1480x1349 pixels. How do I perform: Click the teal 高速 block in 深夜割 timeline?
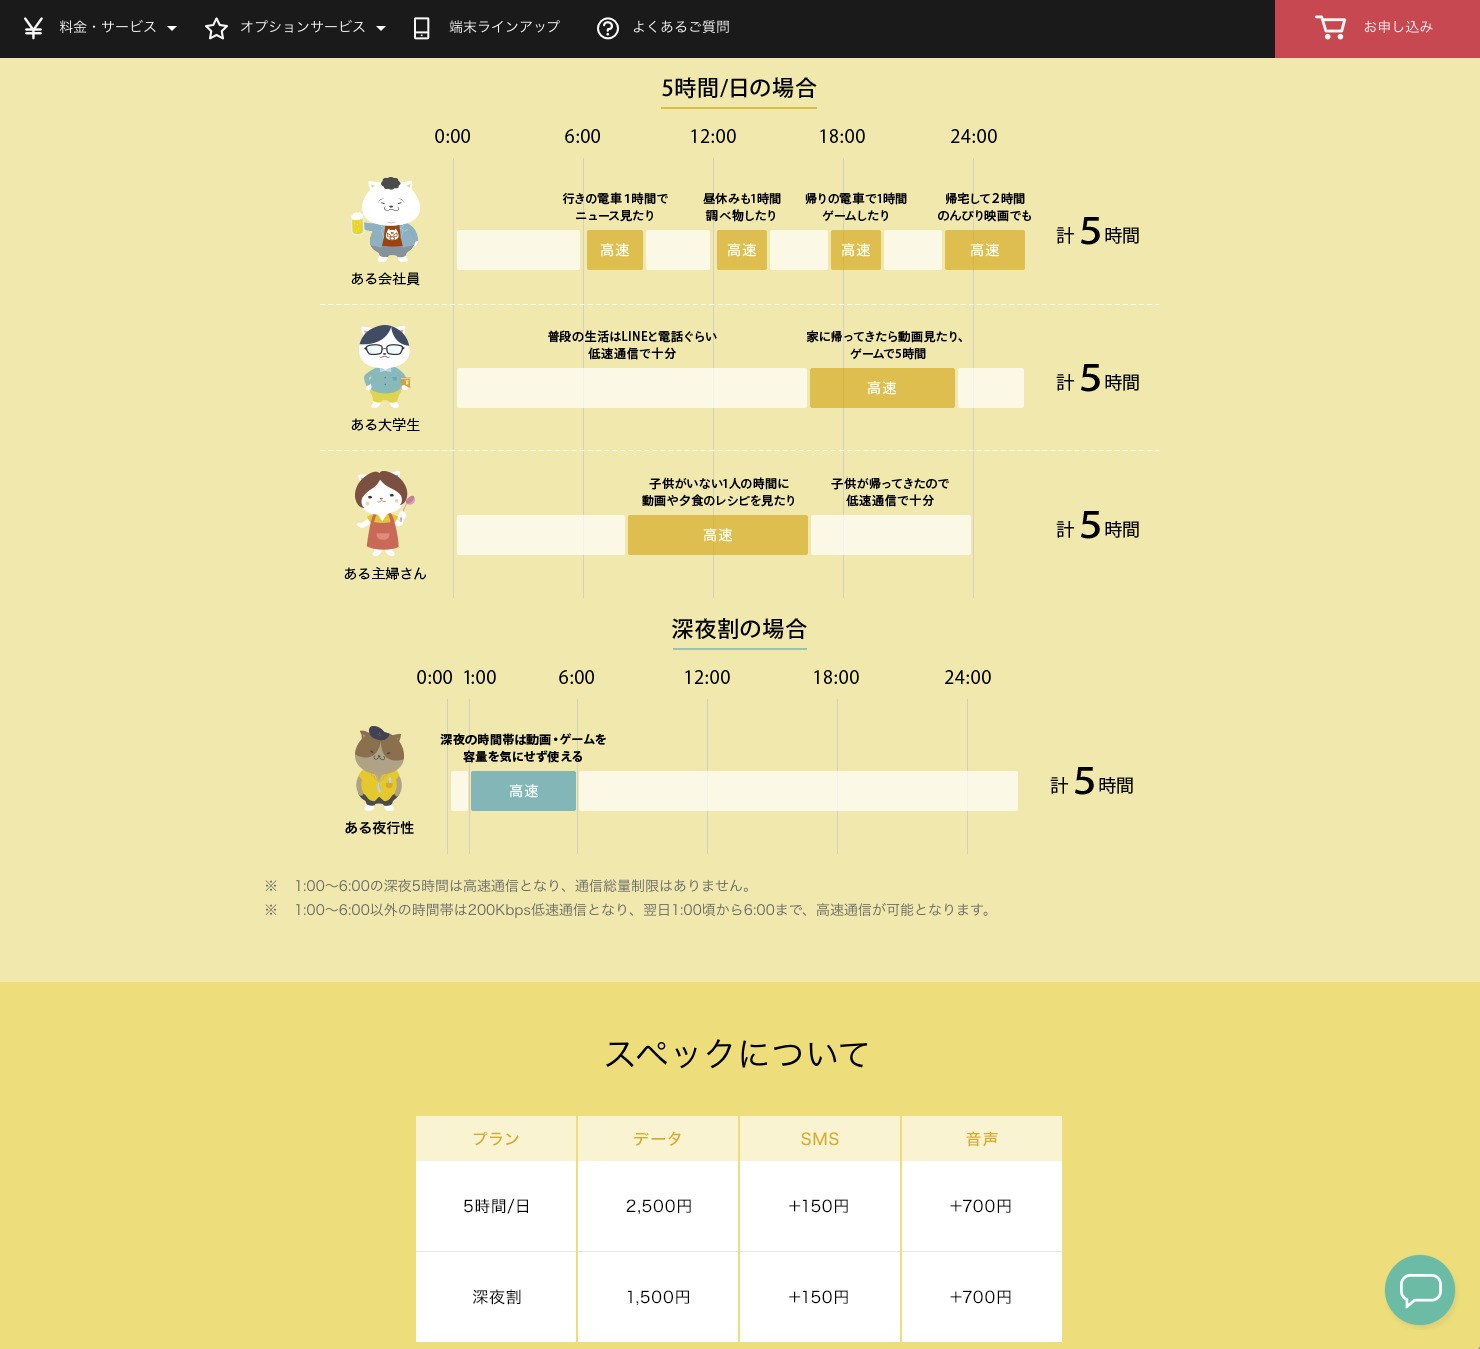[523, 791]
